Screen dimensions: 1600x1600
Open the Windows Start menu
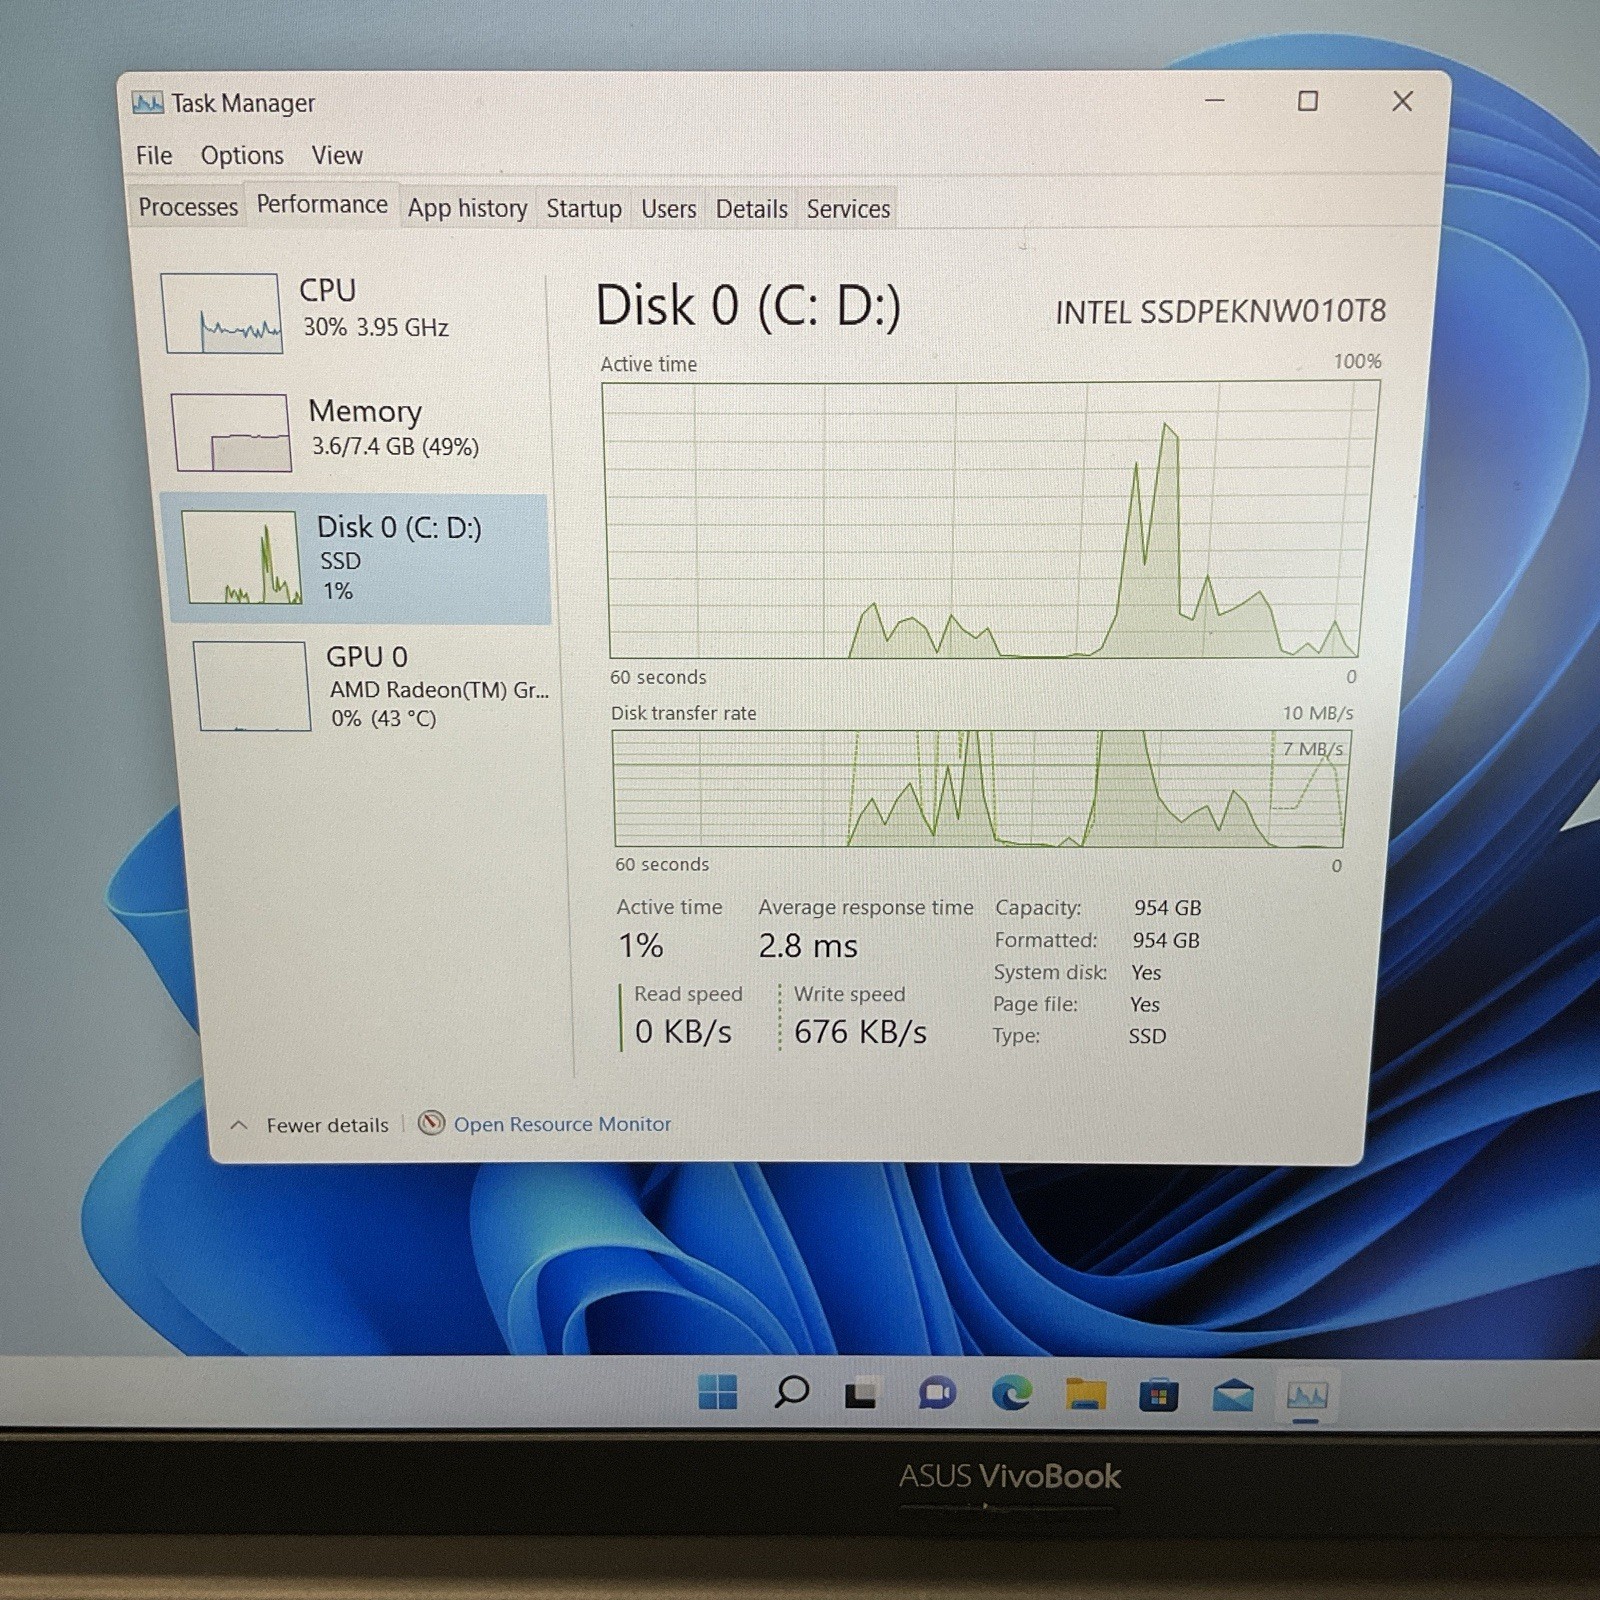717,1392
